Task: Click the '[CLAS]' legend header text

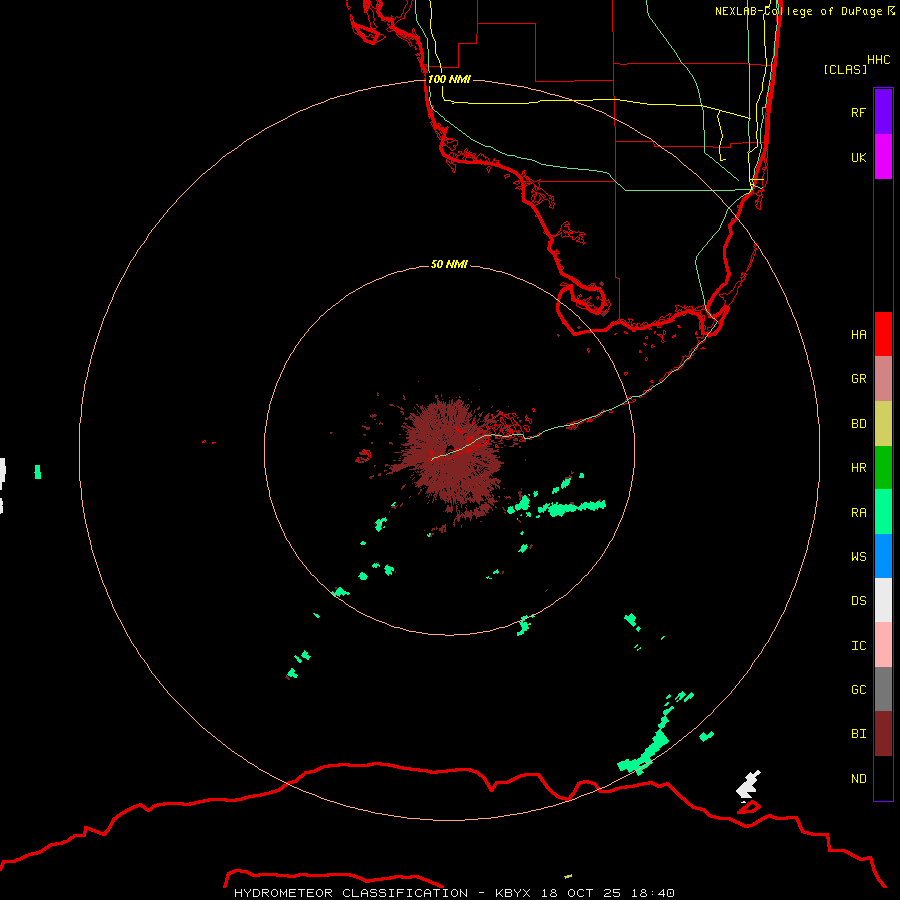Action: [845, 69]
